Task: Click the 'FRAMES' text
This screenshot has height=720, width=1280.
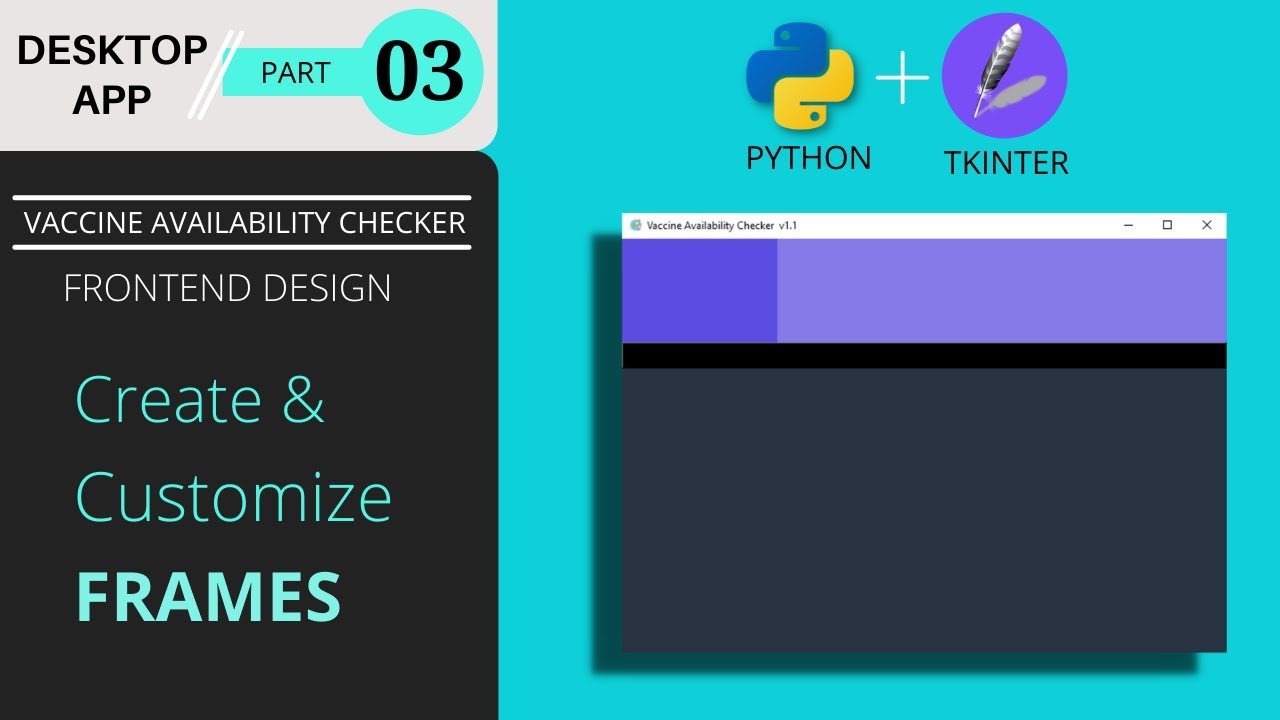Action: click(x=209, y=597)
